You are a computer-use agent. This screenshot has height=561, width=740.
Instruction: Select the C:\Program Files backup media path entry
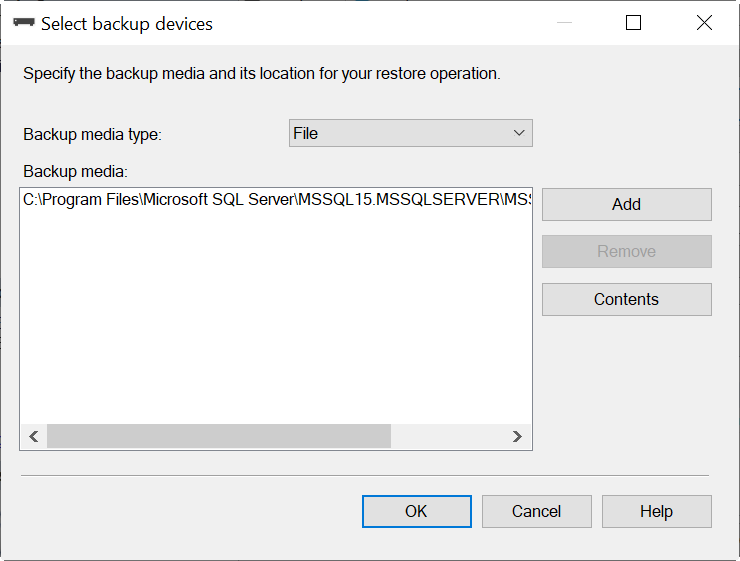tap(277, 200)
